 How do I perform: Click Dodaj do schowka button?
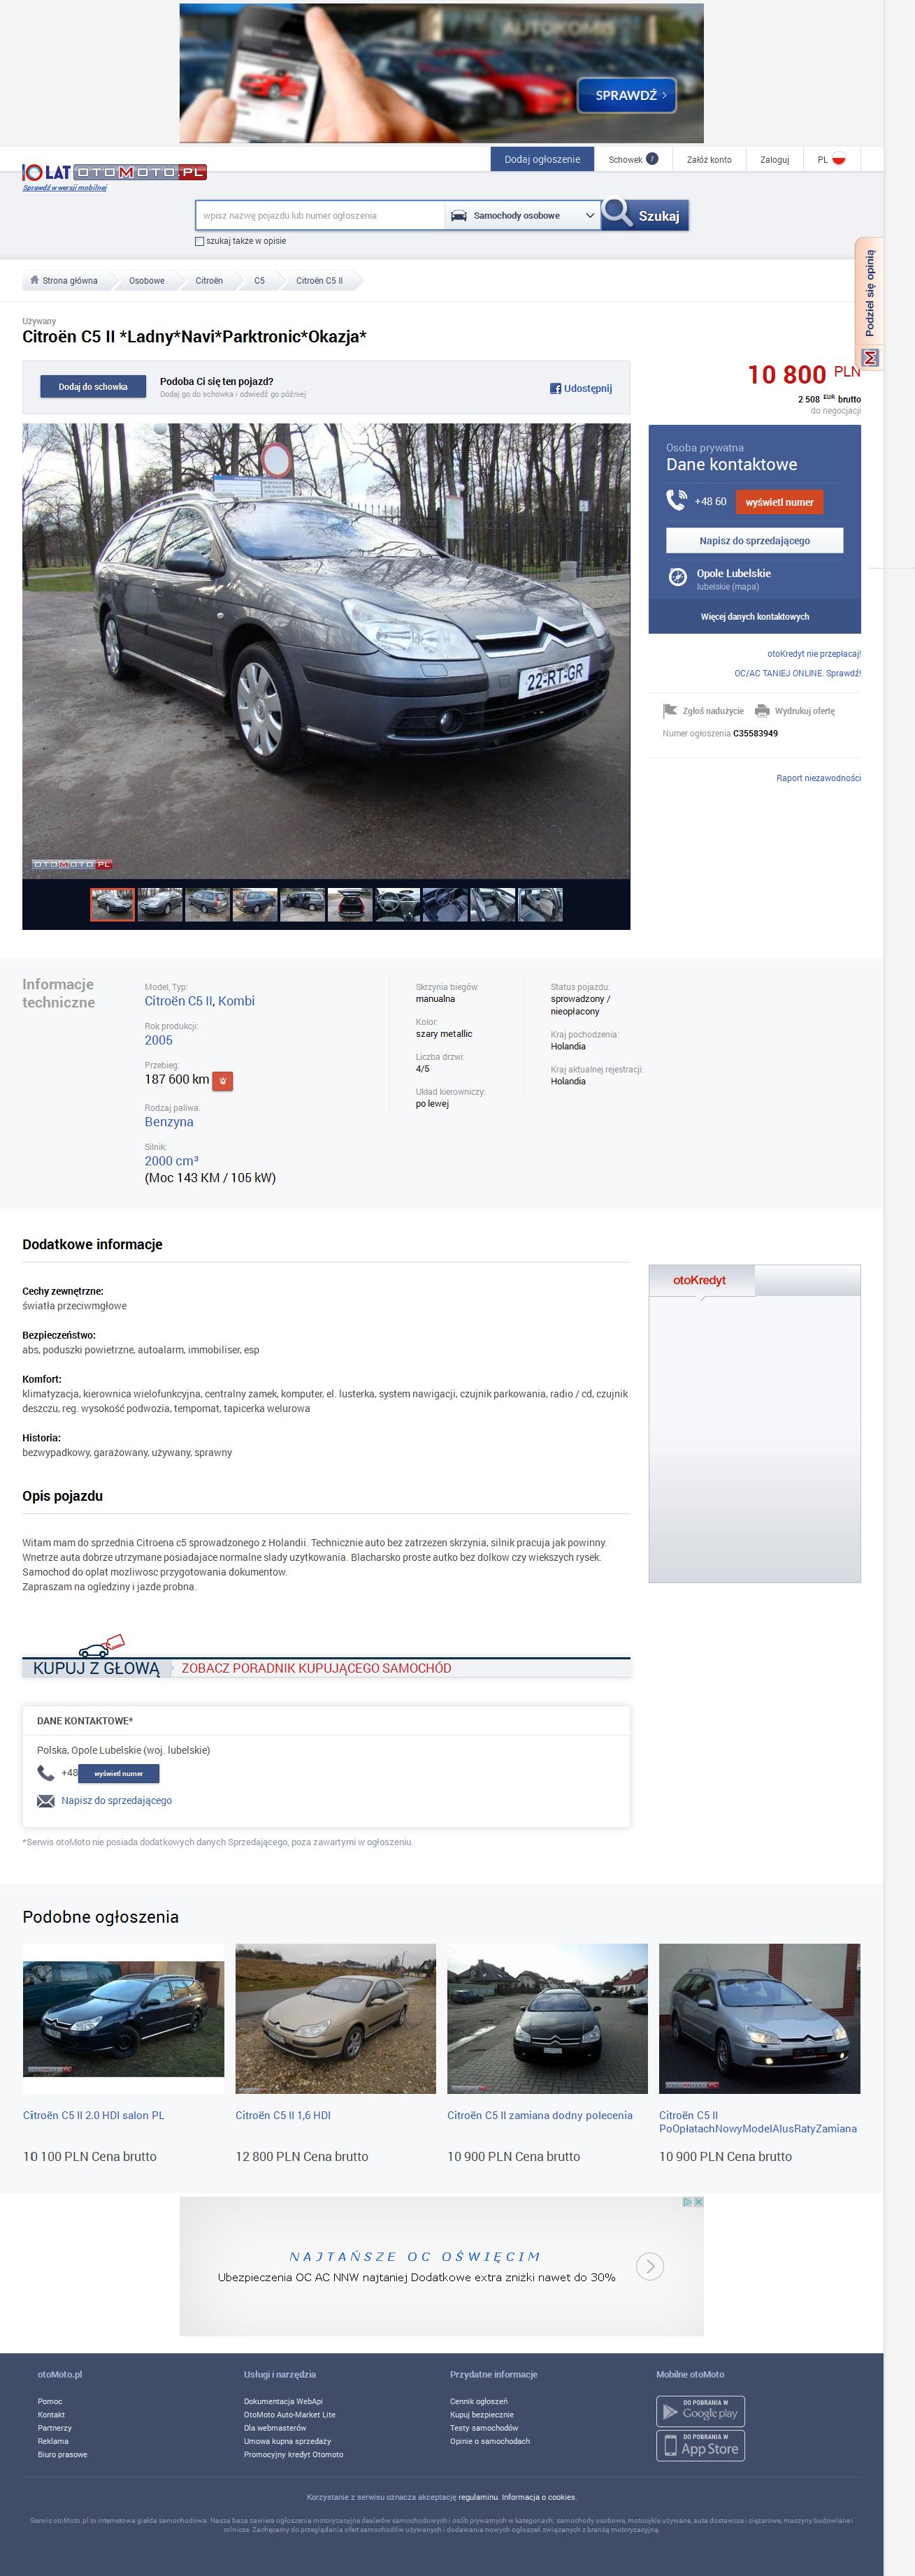(93, 387)
